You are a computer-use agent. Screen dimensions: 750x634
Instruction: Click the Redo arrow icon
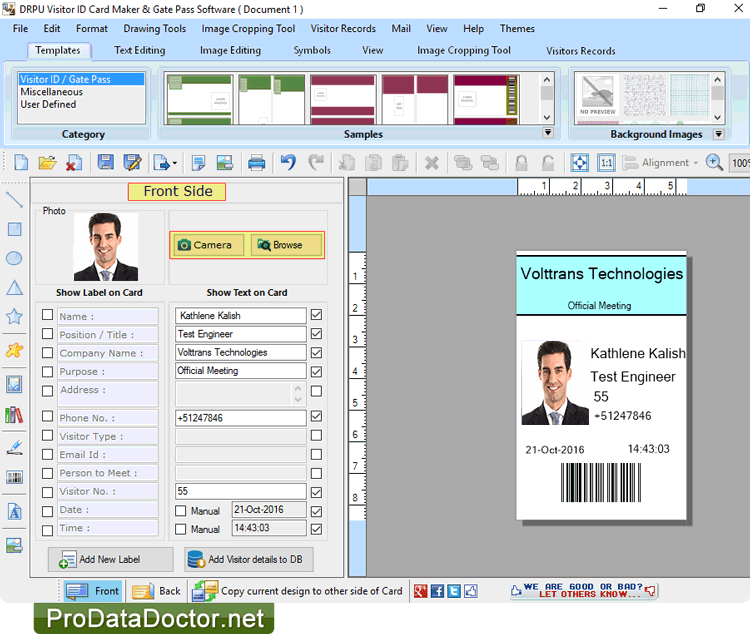pyautogui.click(x=316, y=163)
